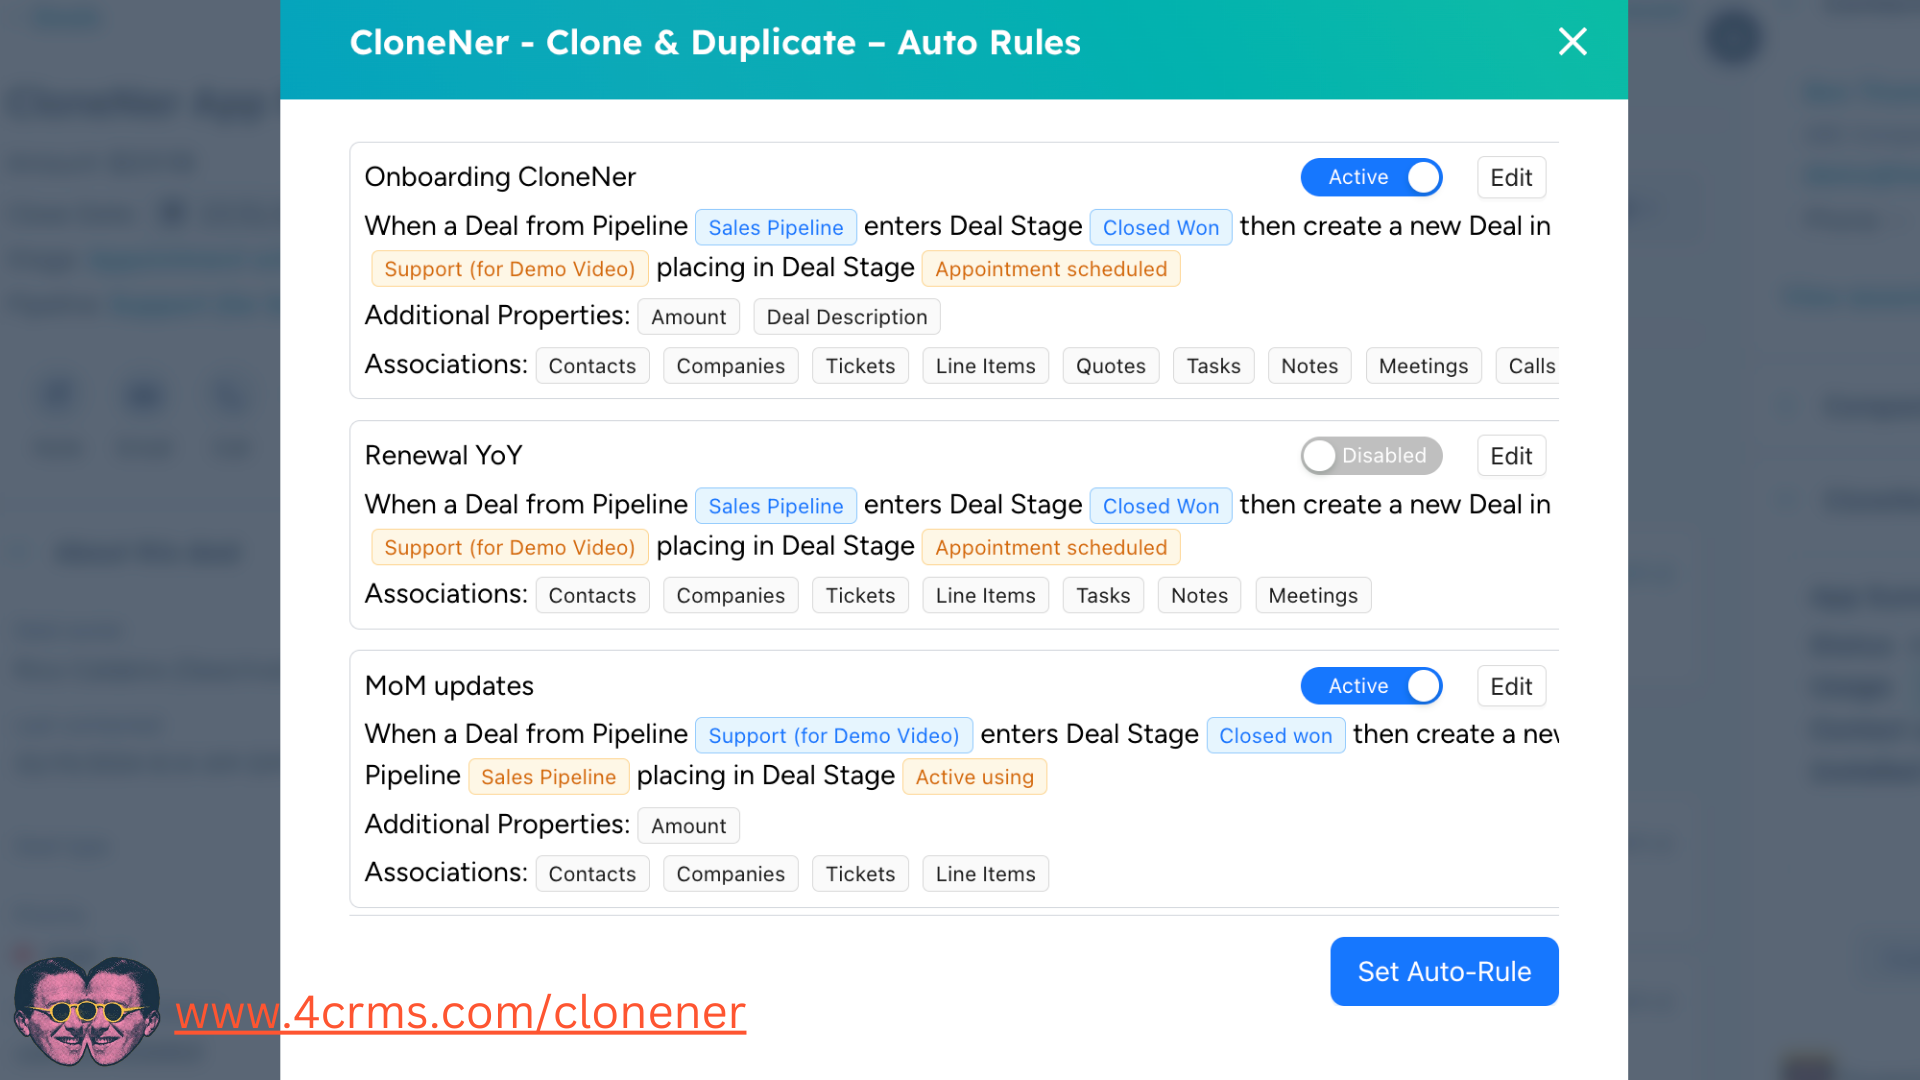Click Meetings association in Renewal YoY

1312,596
